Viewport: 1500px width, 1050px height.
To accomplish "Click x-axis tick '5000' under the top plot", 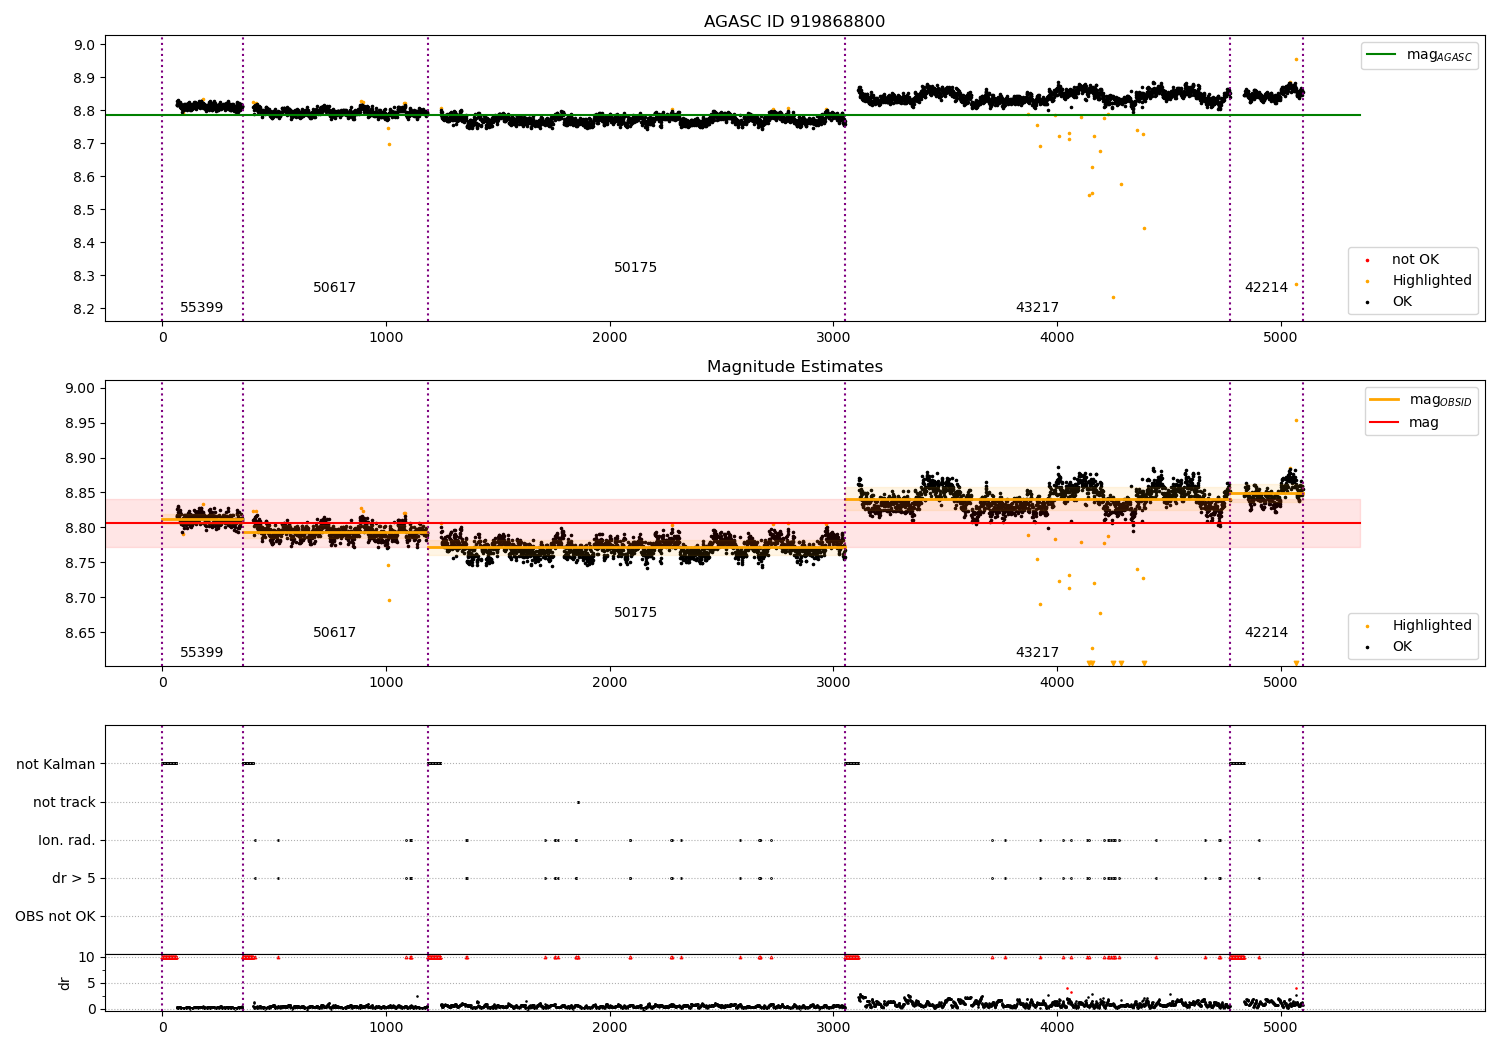I will (1281, 338).
